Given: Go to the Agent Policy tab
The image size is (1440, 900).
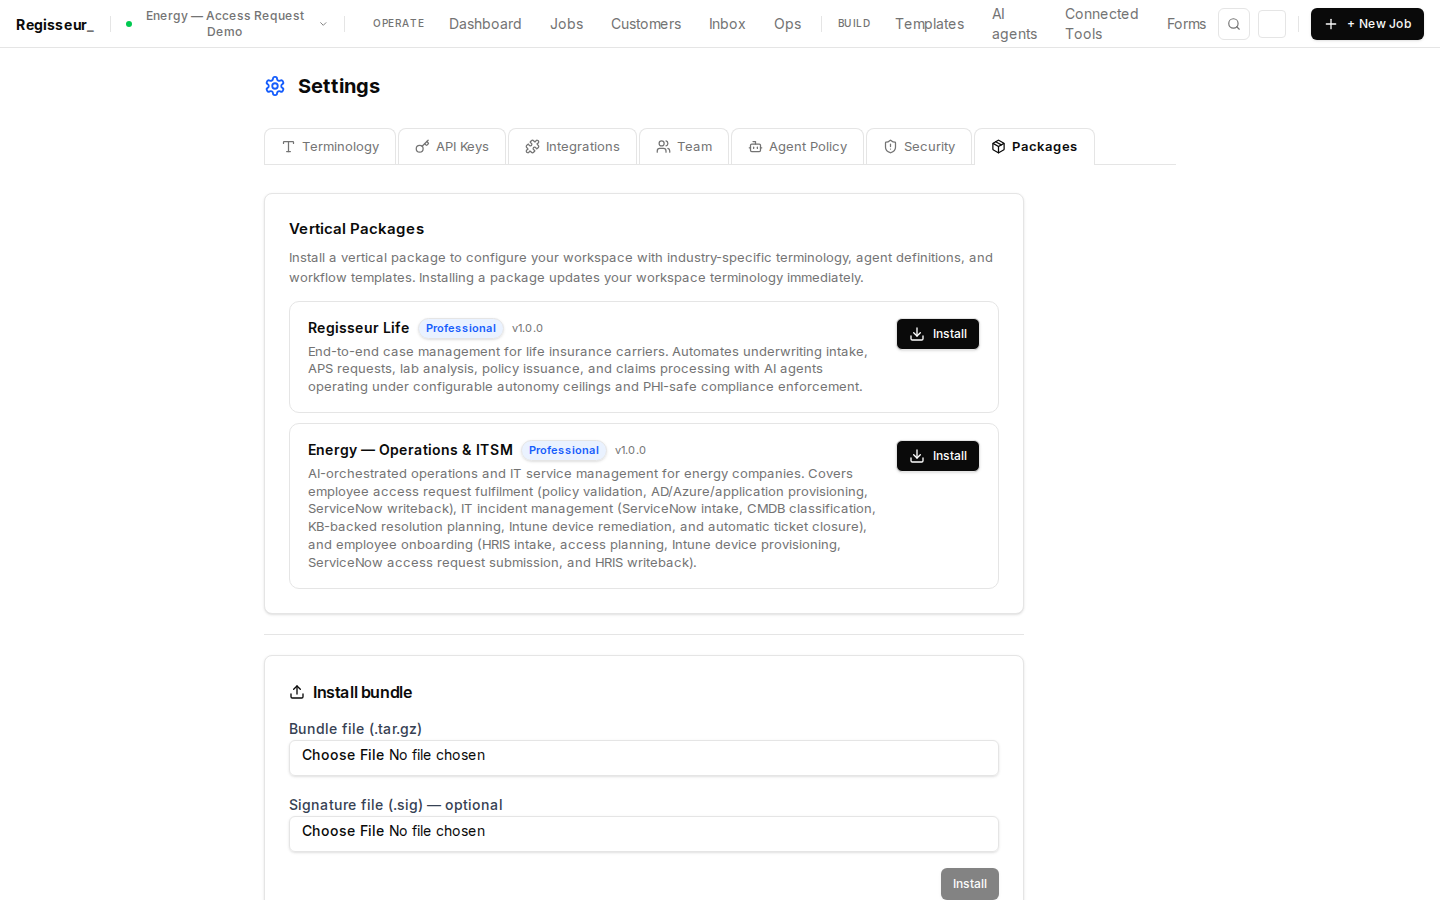Looking at the screenshot, I should coord(797,147).
